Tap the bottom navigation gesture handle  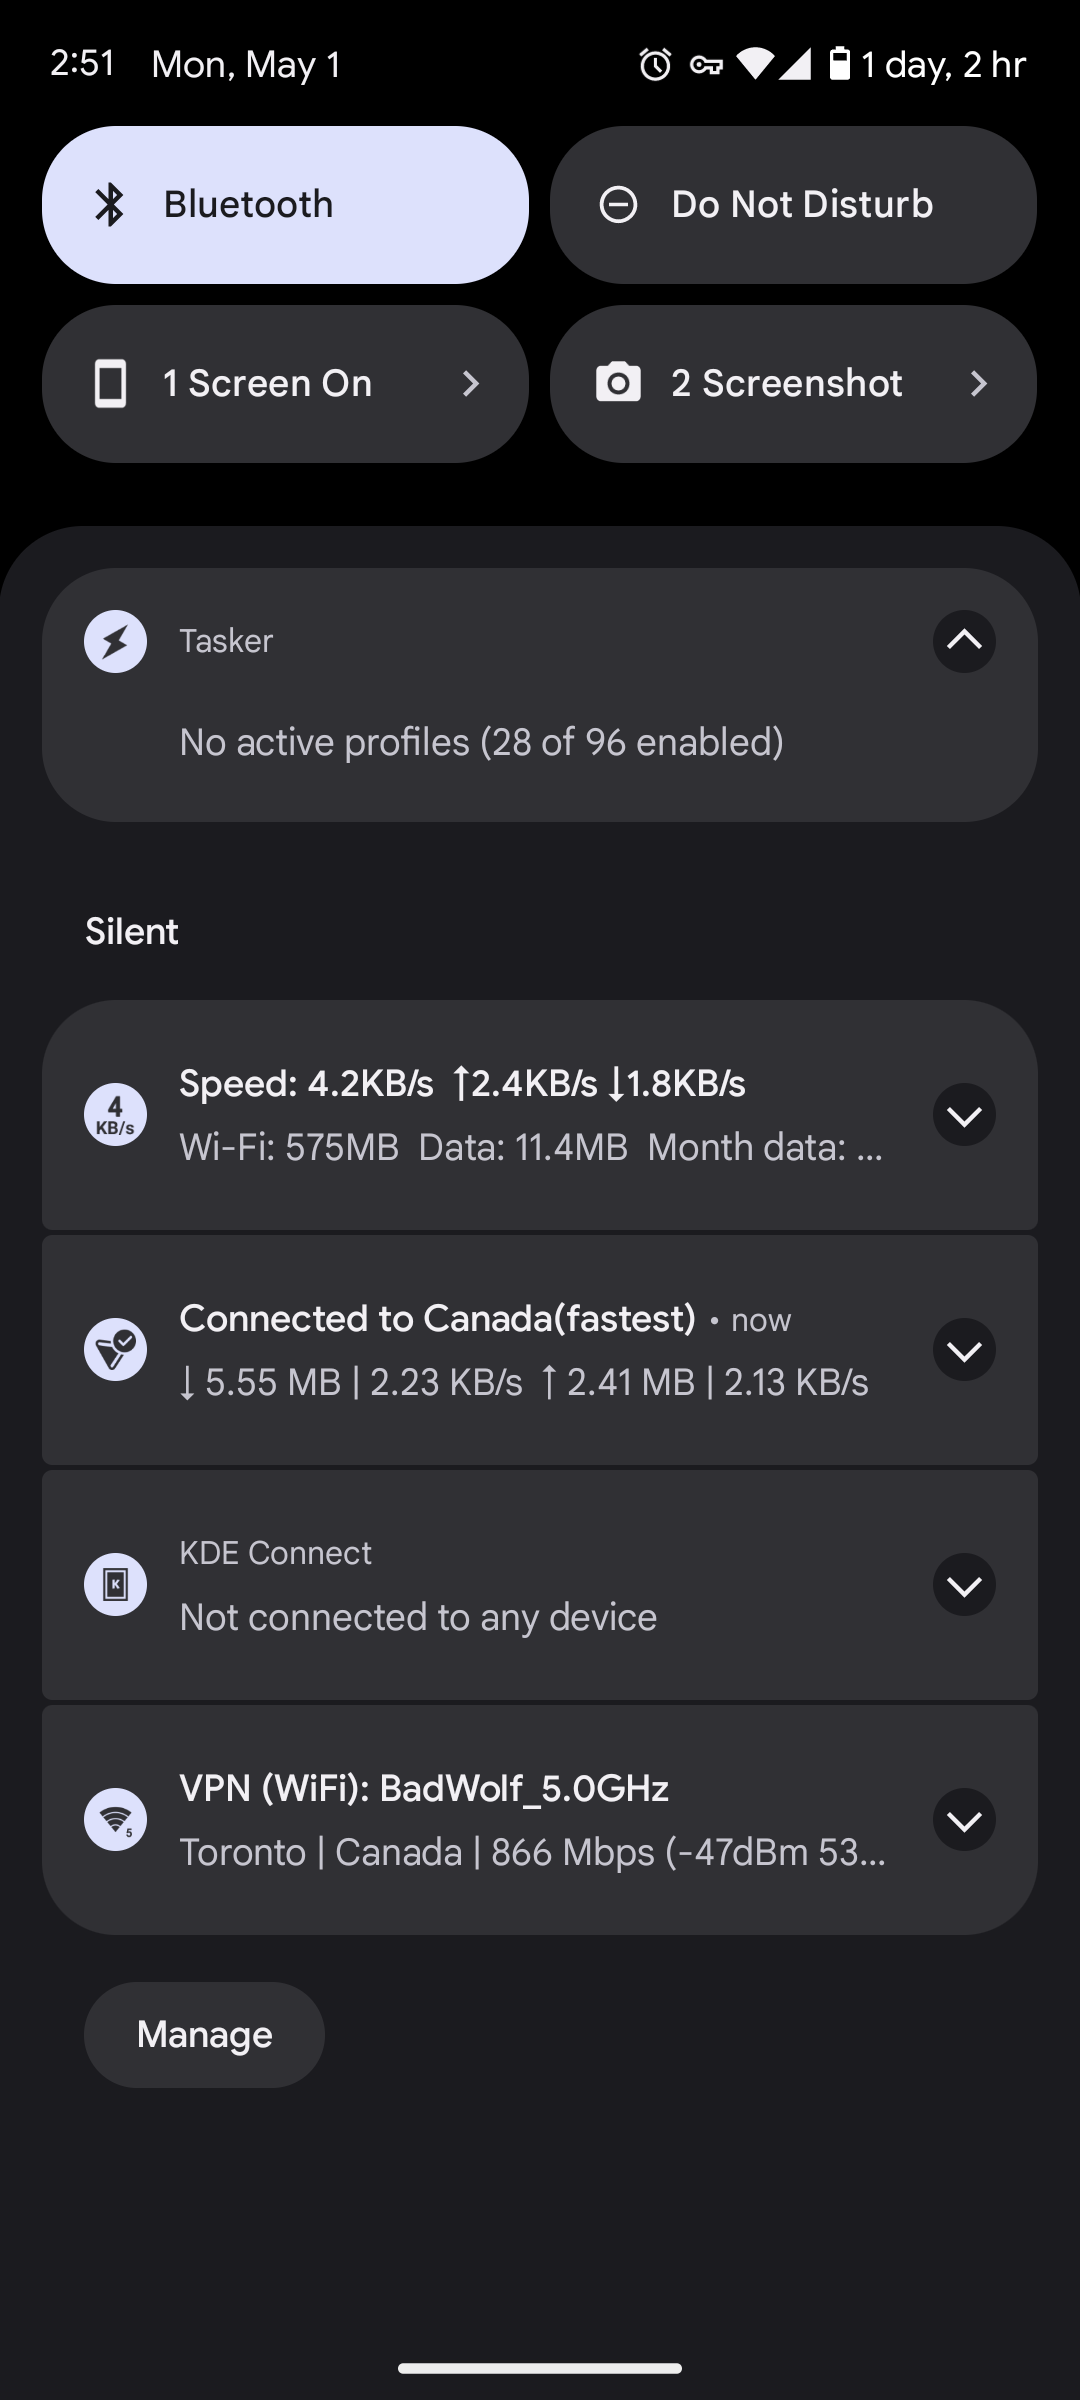click(540, 2368)
